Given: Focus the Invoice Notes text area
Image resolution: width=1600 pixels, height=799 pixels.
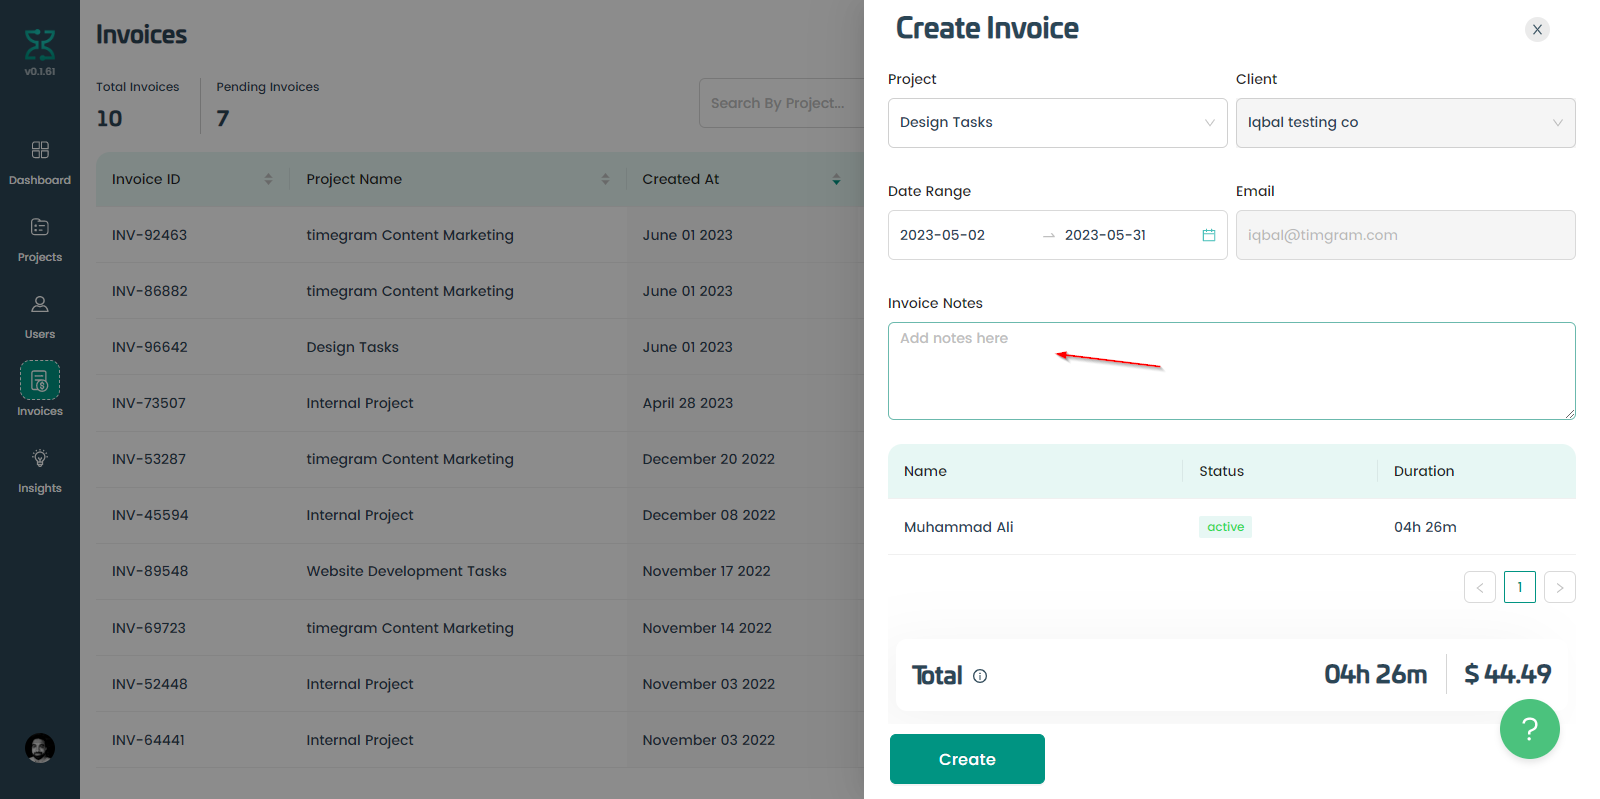Looking at the screenshot, I should pos(1231,371).
